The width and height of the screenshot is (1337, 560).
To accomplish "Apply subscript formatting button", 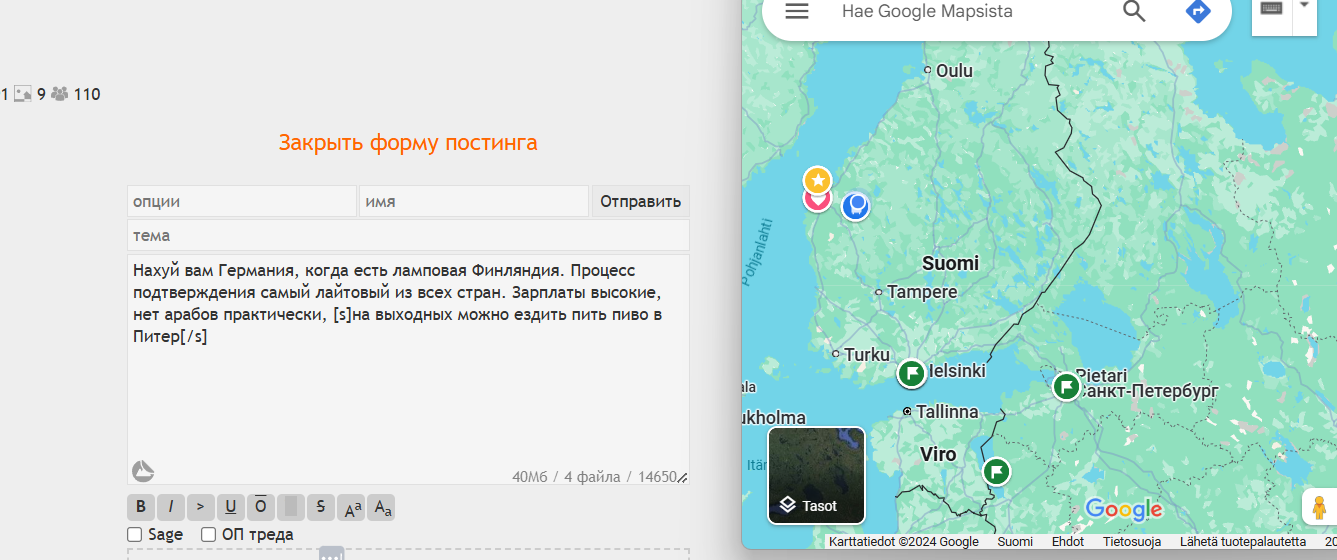I will pos(381,507).
